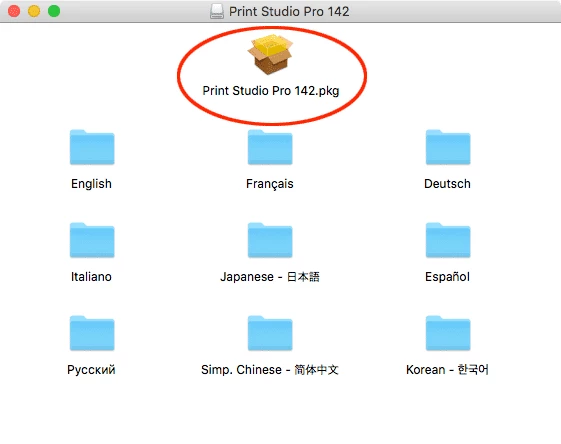The height and width of the screenshot is (444, 561).
Task: Close the Print Studio Pro 142 window
Action: [x=14, y=11]
